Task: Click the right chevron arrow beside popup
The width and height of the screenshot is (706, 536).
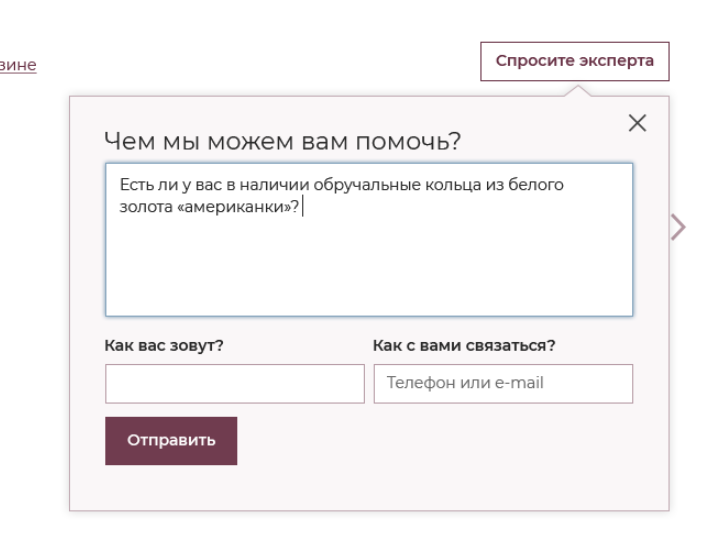Action: 679,227
